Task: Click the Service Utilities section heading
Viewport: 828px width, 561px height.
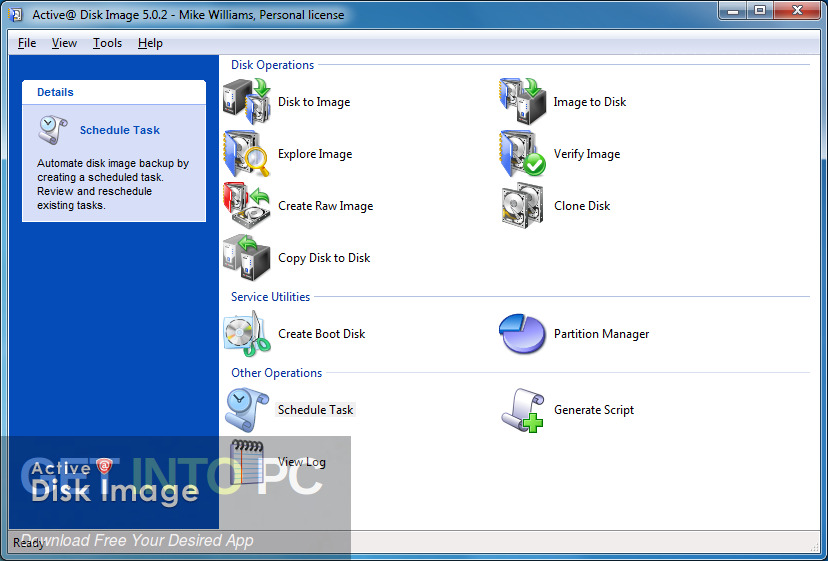Action: click(270, 297)
